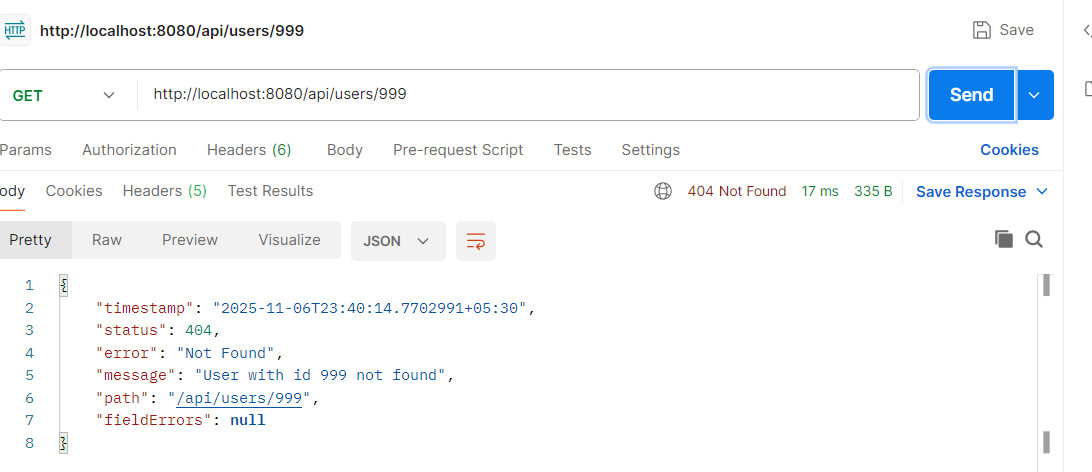Expand the Save Response menu
The height and width of the screenshot is (472, 1092).
pyautogui.click(x=981, y=192)
